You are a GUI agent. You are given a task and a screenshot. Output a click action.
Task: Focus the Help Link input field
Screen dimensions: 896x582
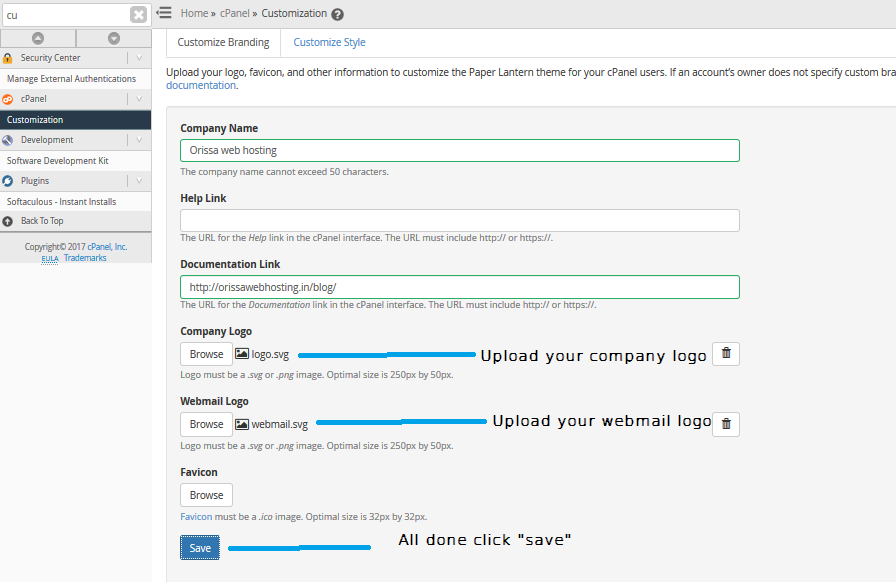[460, 221]
